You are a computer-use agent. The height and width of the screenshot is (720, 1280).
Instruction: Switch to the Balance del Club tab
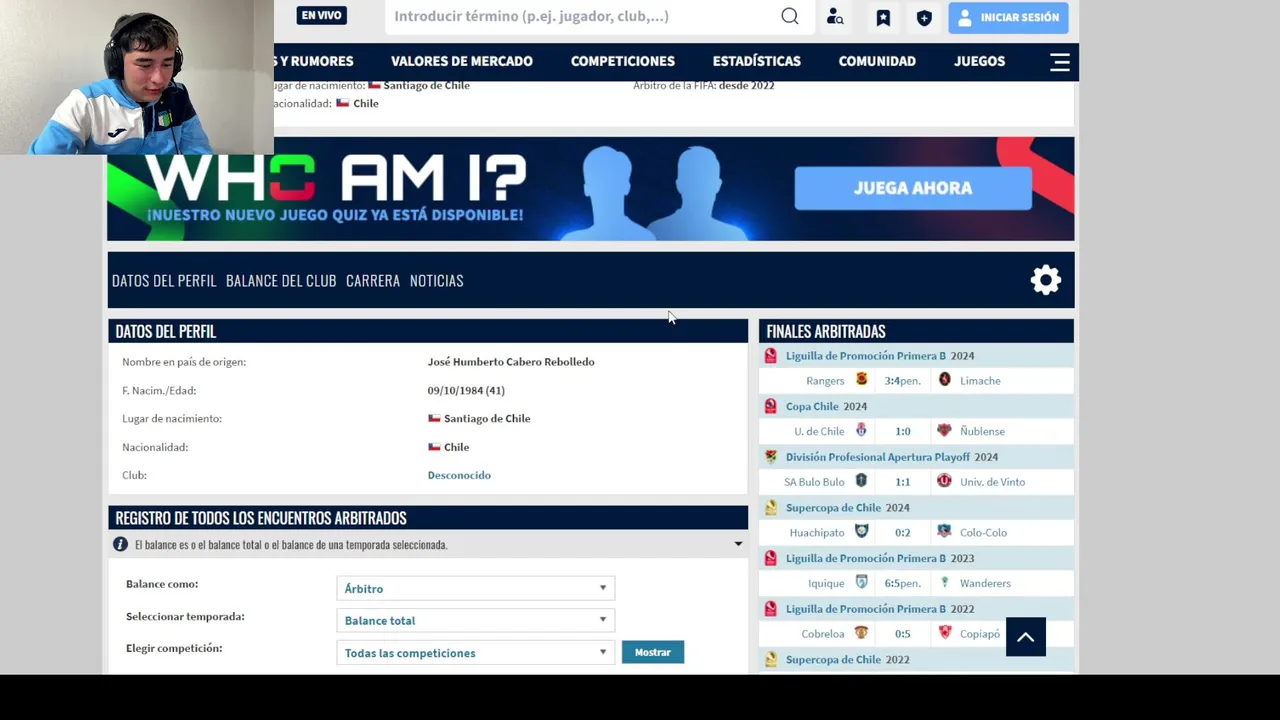point(281,280)
